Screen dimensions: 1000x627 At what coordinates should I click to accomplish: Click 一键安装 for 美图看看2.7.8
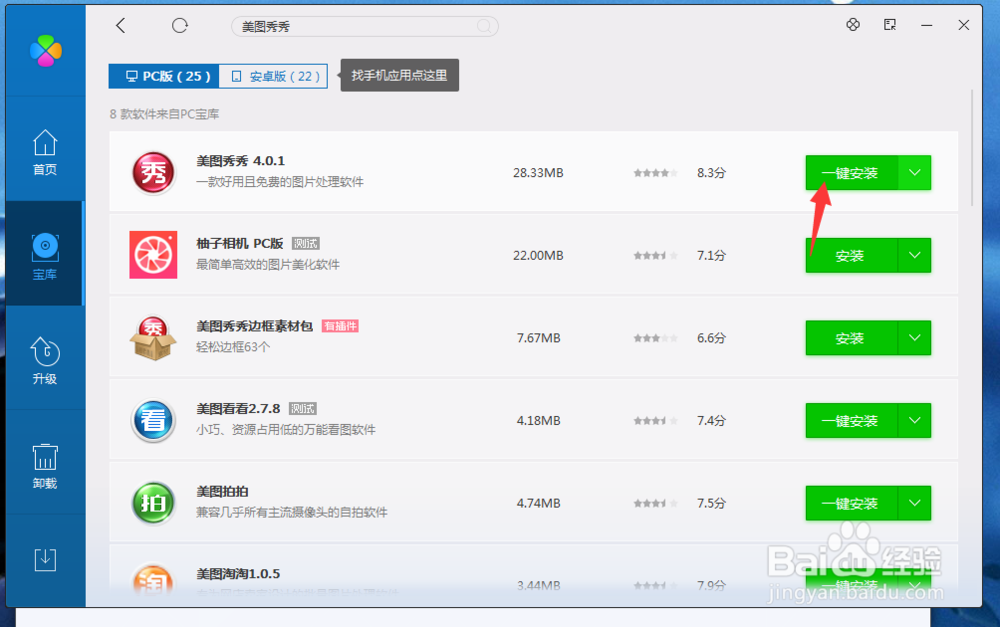pos(851,420)
